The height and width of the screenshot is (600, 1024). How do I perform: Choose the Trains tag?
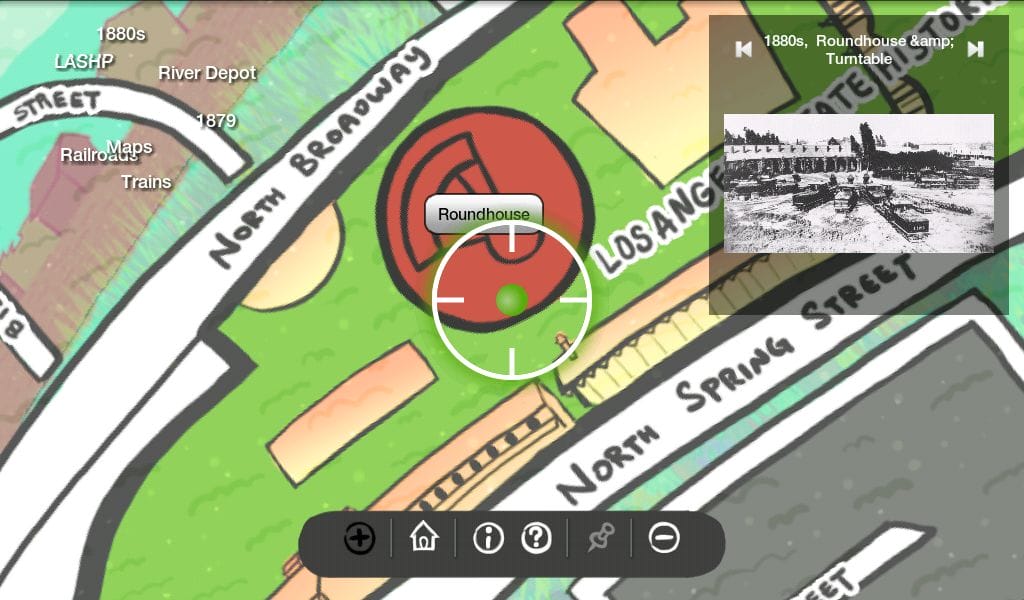tap(146, 182)
